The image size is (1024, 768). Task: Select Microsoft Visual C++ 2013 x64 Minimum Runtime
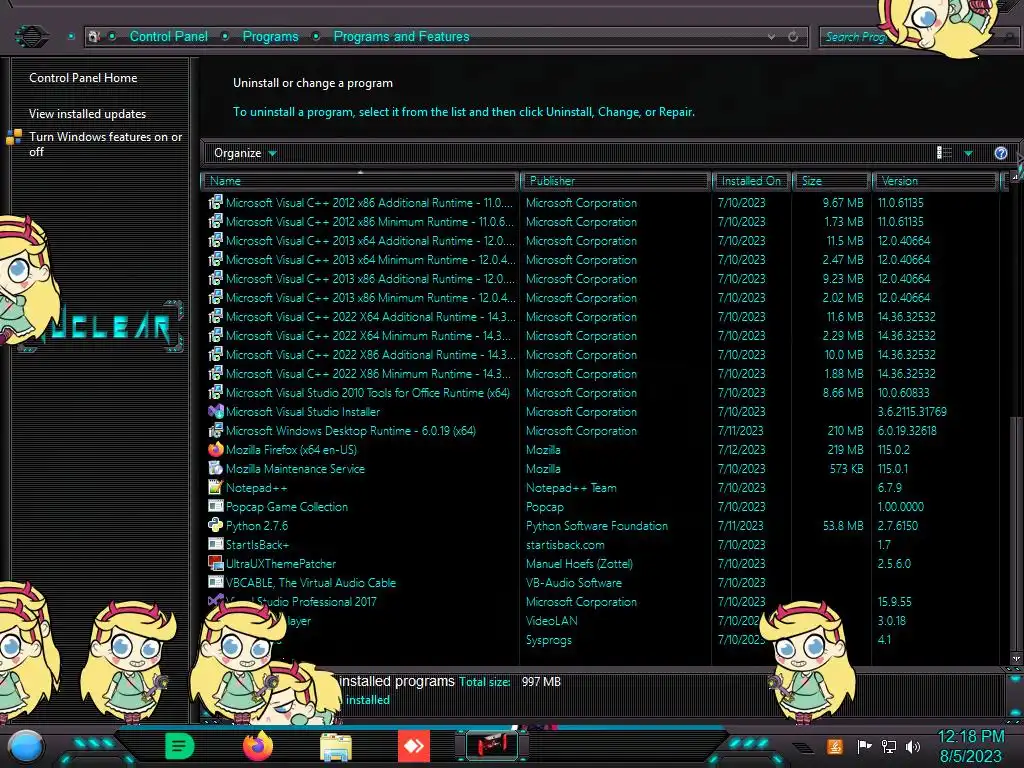tap(370, 259)
